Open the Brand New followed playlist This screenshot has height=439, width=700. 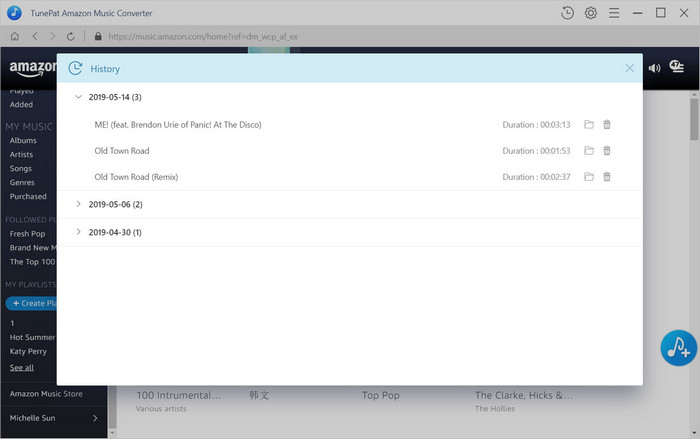[33, 248]
